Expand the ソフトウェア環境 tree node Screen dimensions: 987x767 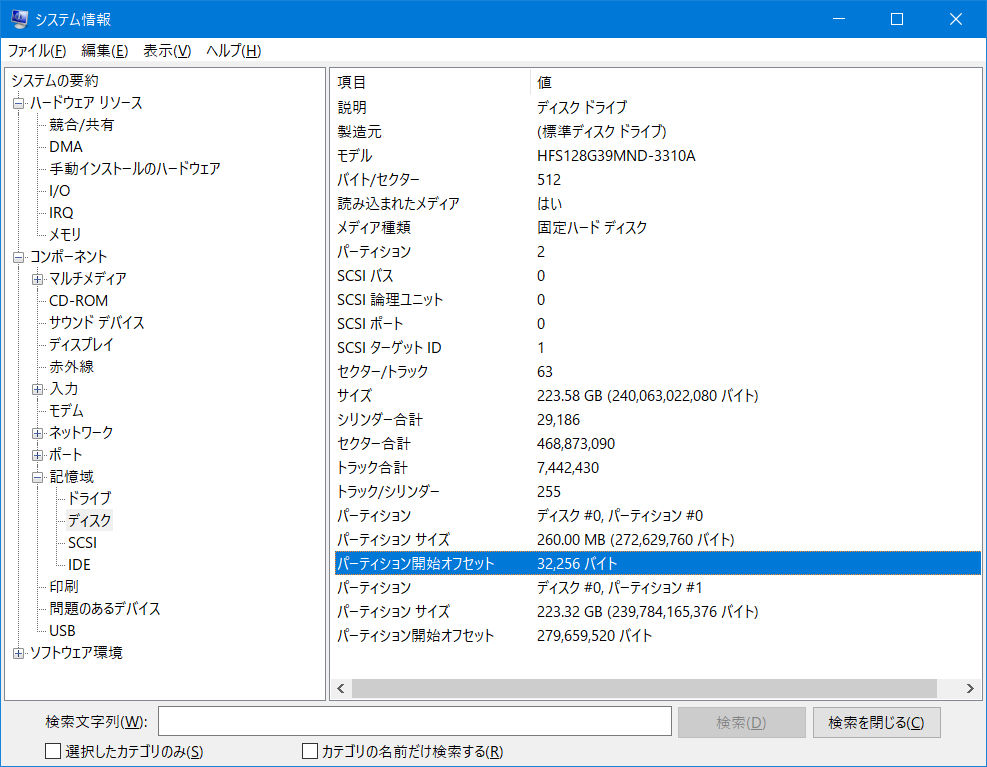(18, 653)
